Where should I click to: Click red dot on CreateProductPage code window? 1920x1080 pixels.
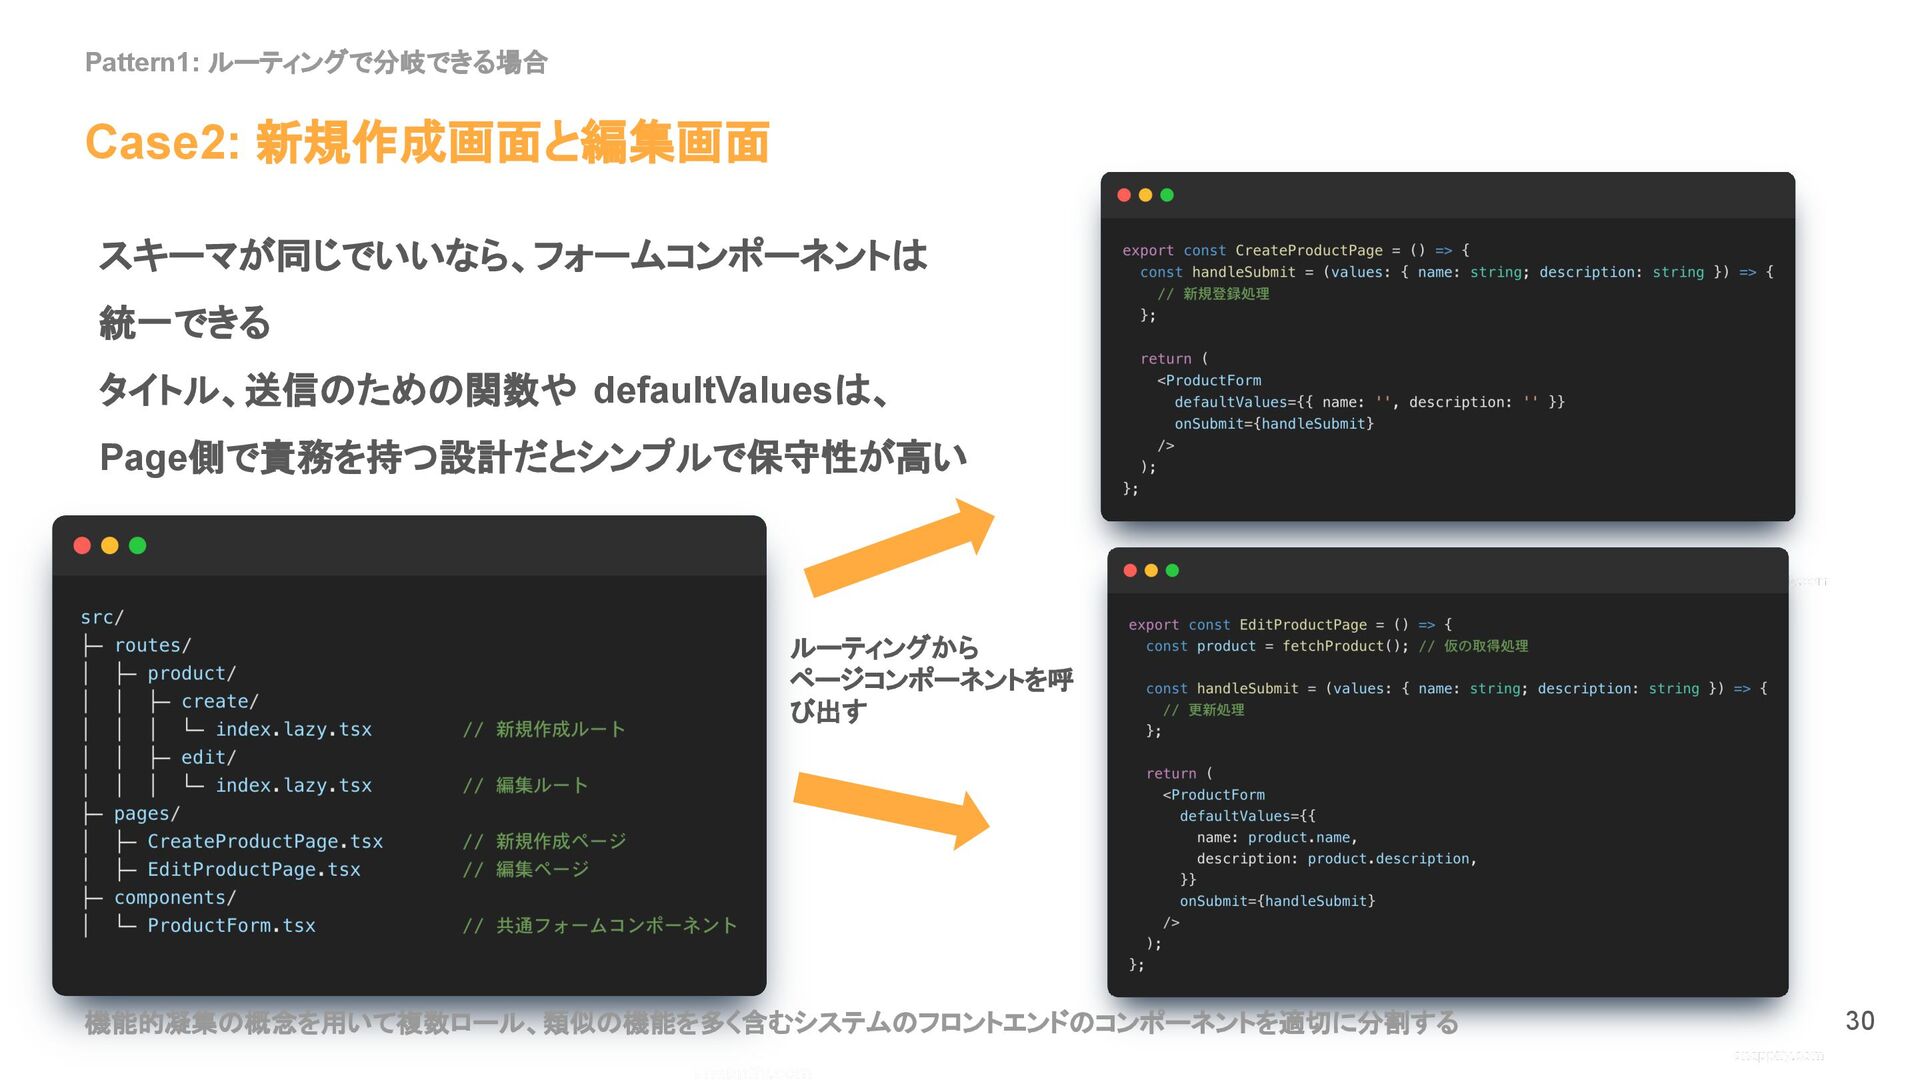[1124, 195]
